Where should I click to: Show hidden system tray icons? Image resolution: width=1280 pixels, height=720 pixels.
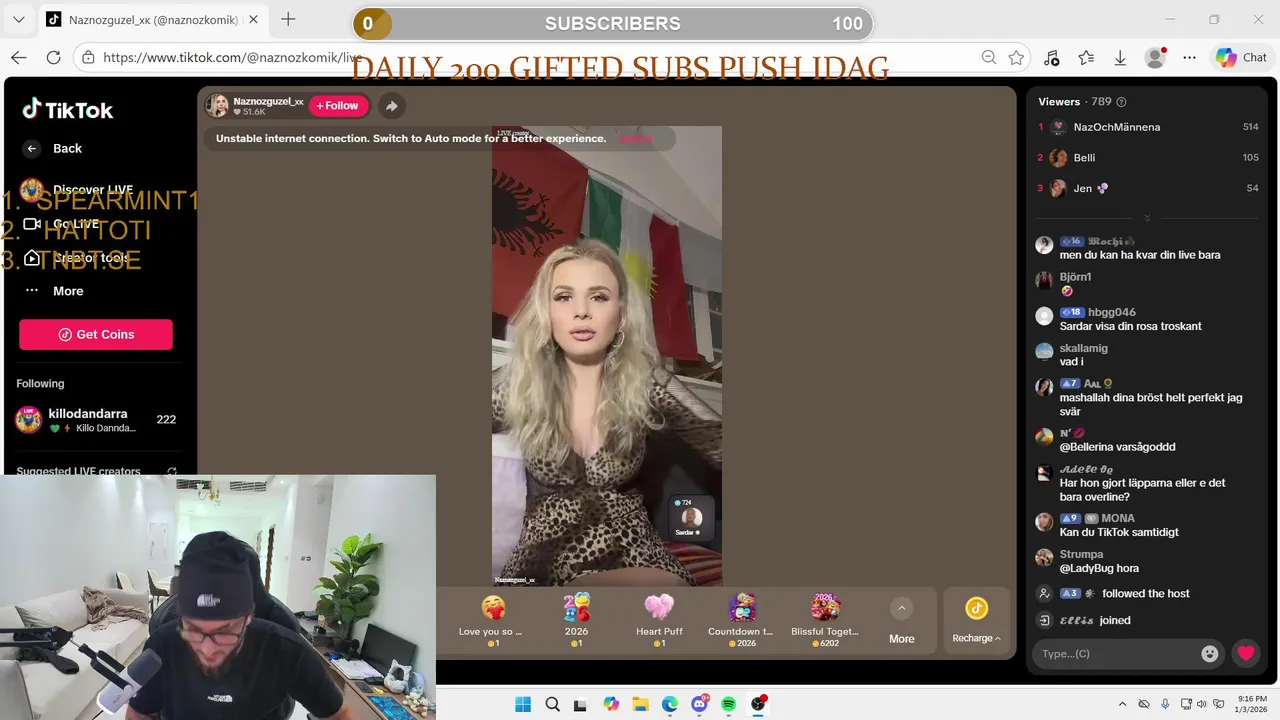pyautogui.click(x=1122, y=704)
